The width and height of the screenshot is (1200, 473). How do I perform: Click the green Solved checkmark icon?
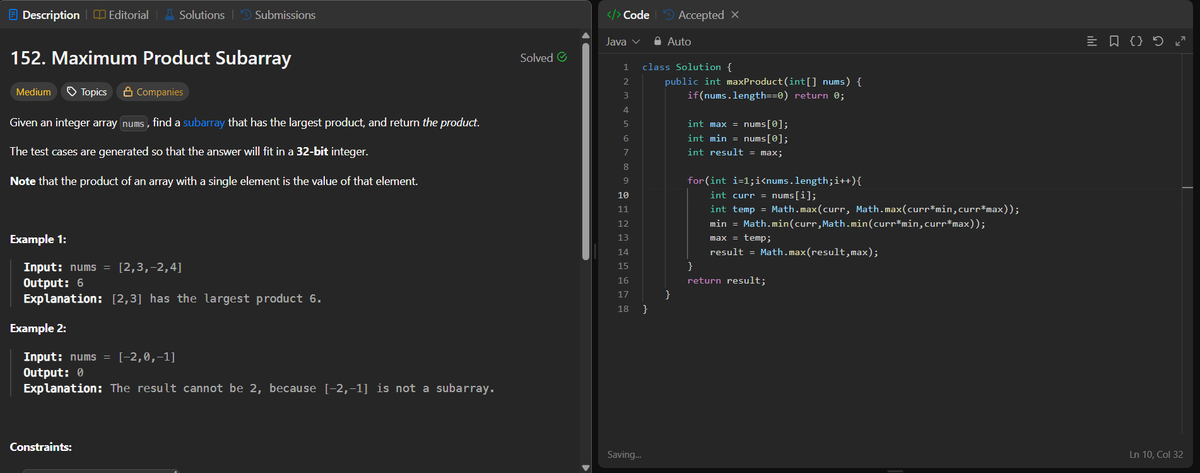click(x=562, y=58)
